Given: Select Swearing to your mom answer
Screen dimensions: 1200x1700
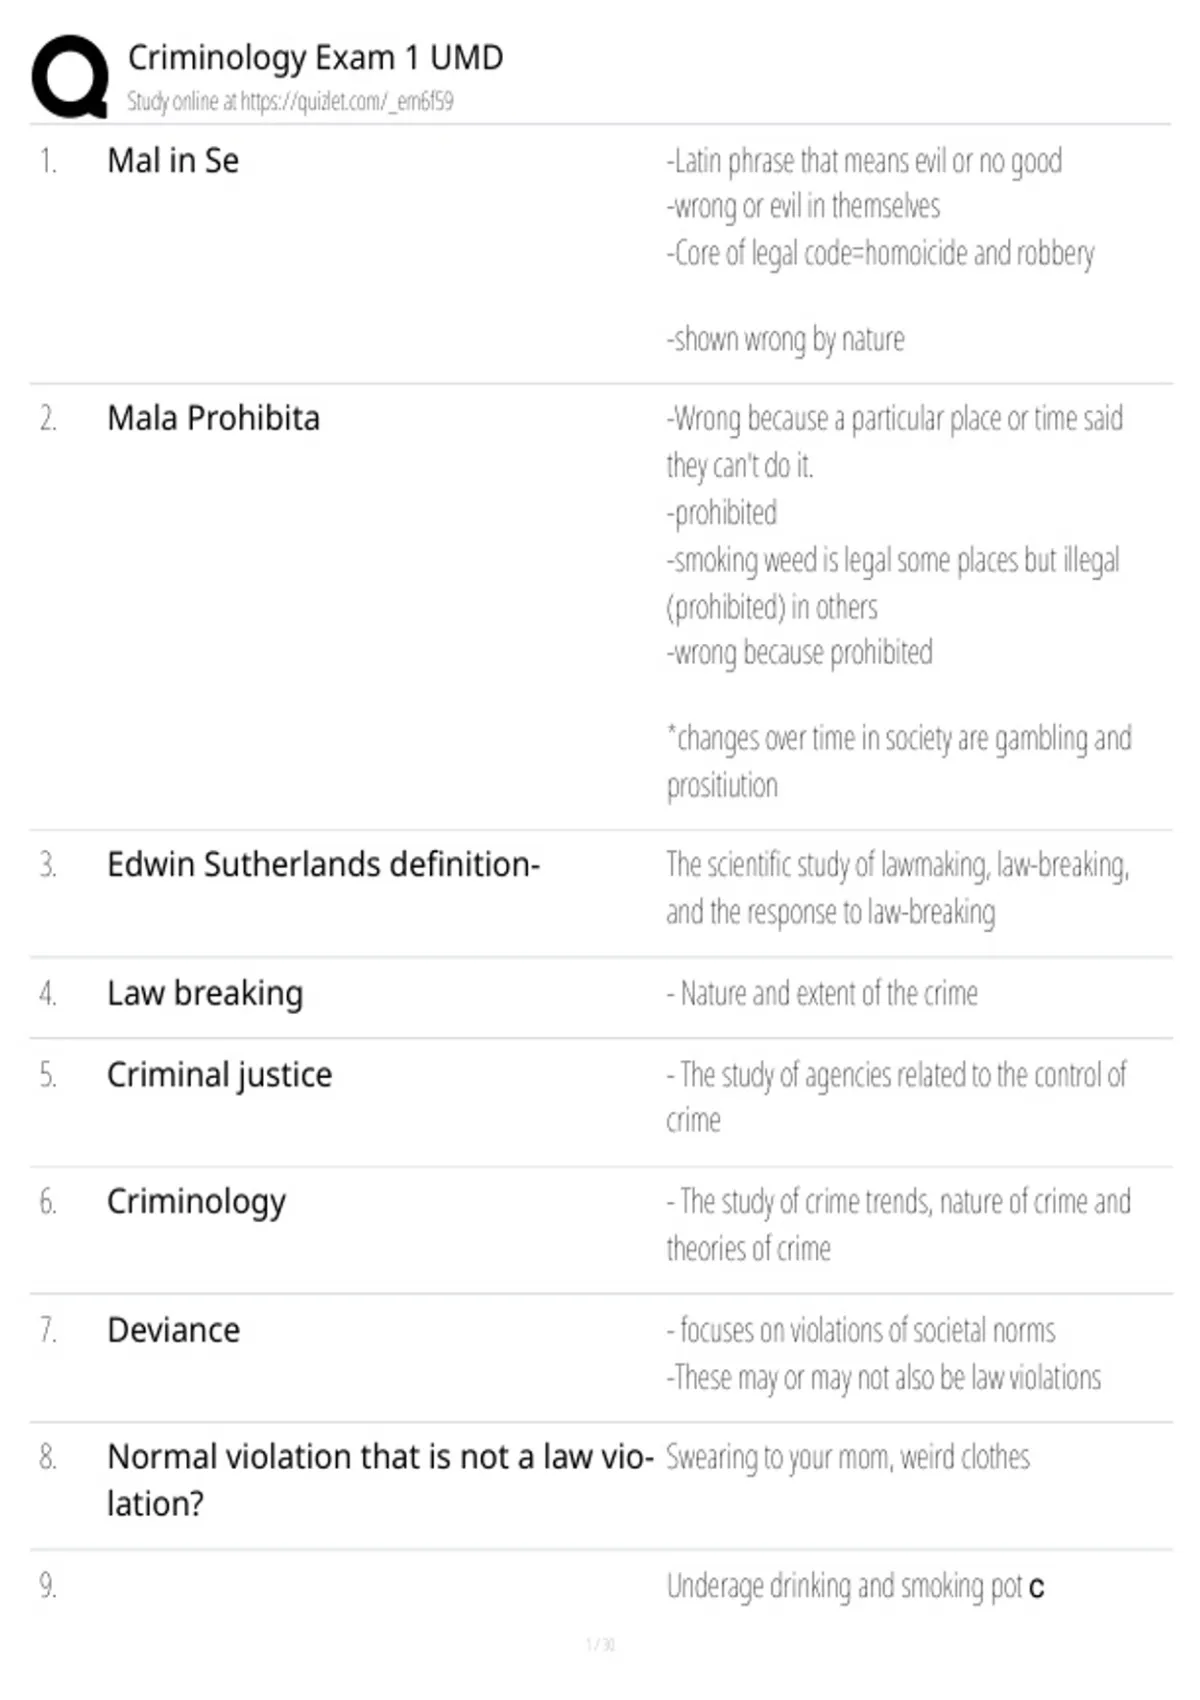Looking at the screenshot, I should (x=847, y=1458).
